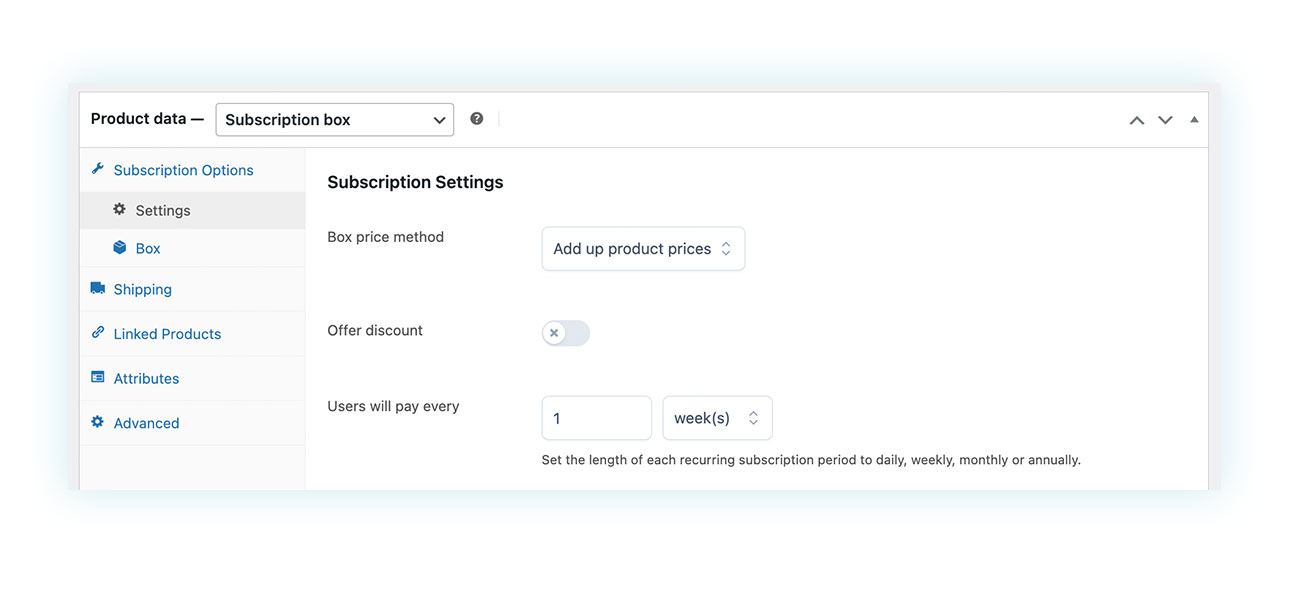1300x595 pixels.
Task: Go to the Advanced tab label
Action: (x=146, y=423)
